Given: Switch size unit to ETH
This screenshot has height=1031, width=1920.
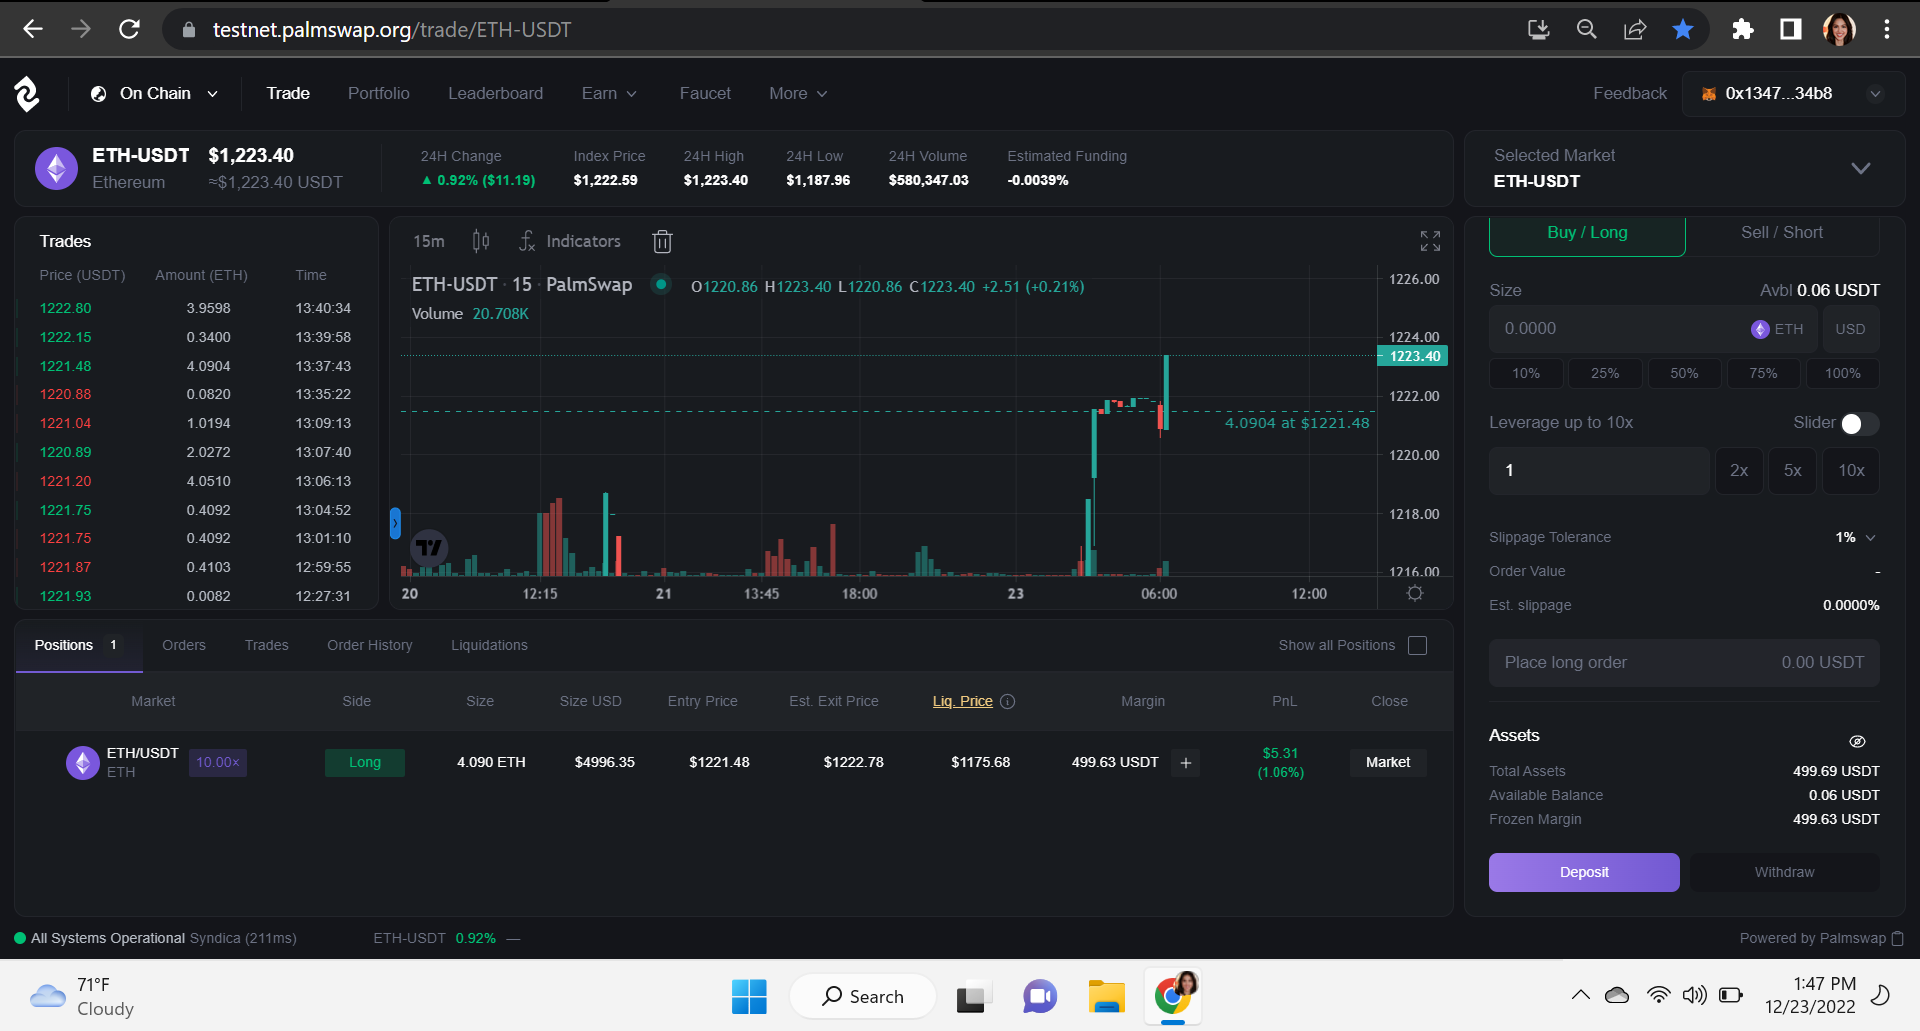Looking at the screenshot, I should (1778, 329).
